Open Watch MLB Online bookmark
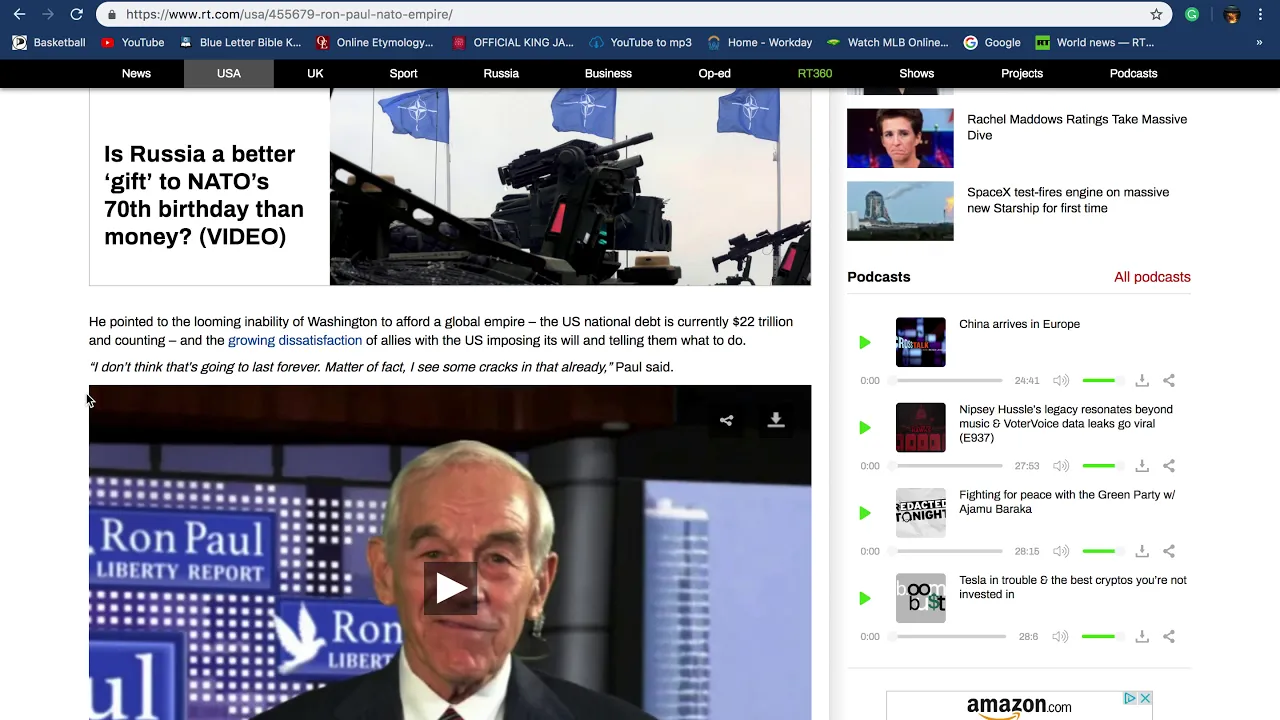This screenshot has height=720, width=1280. pyautogui.click(x=887, y=43)
